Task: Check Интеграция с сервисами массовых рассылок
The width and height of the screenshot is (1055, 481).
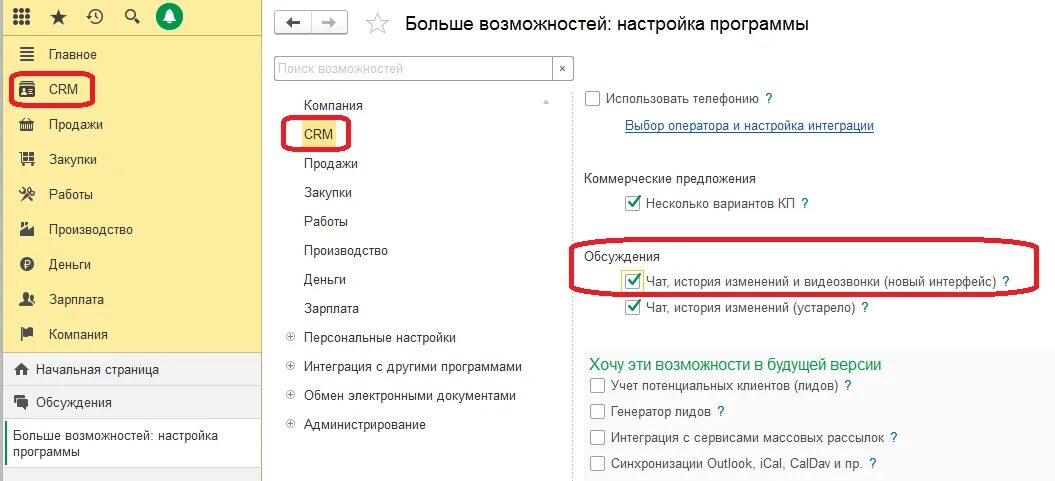Action: tap(597, 437)
